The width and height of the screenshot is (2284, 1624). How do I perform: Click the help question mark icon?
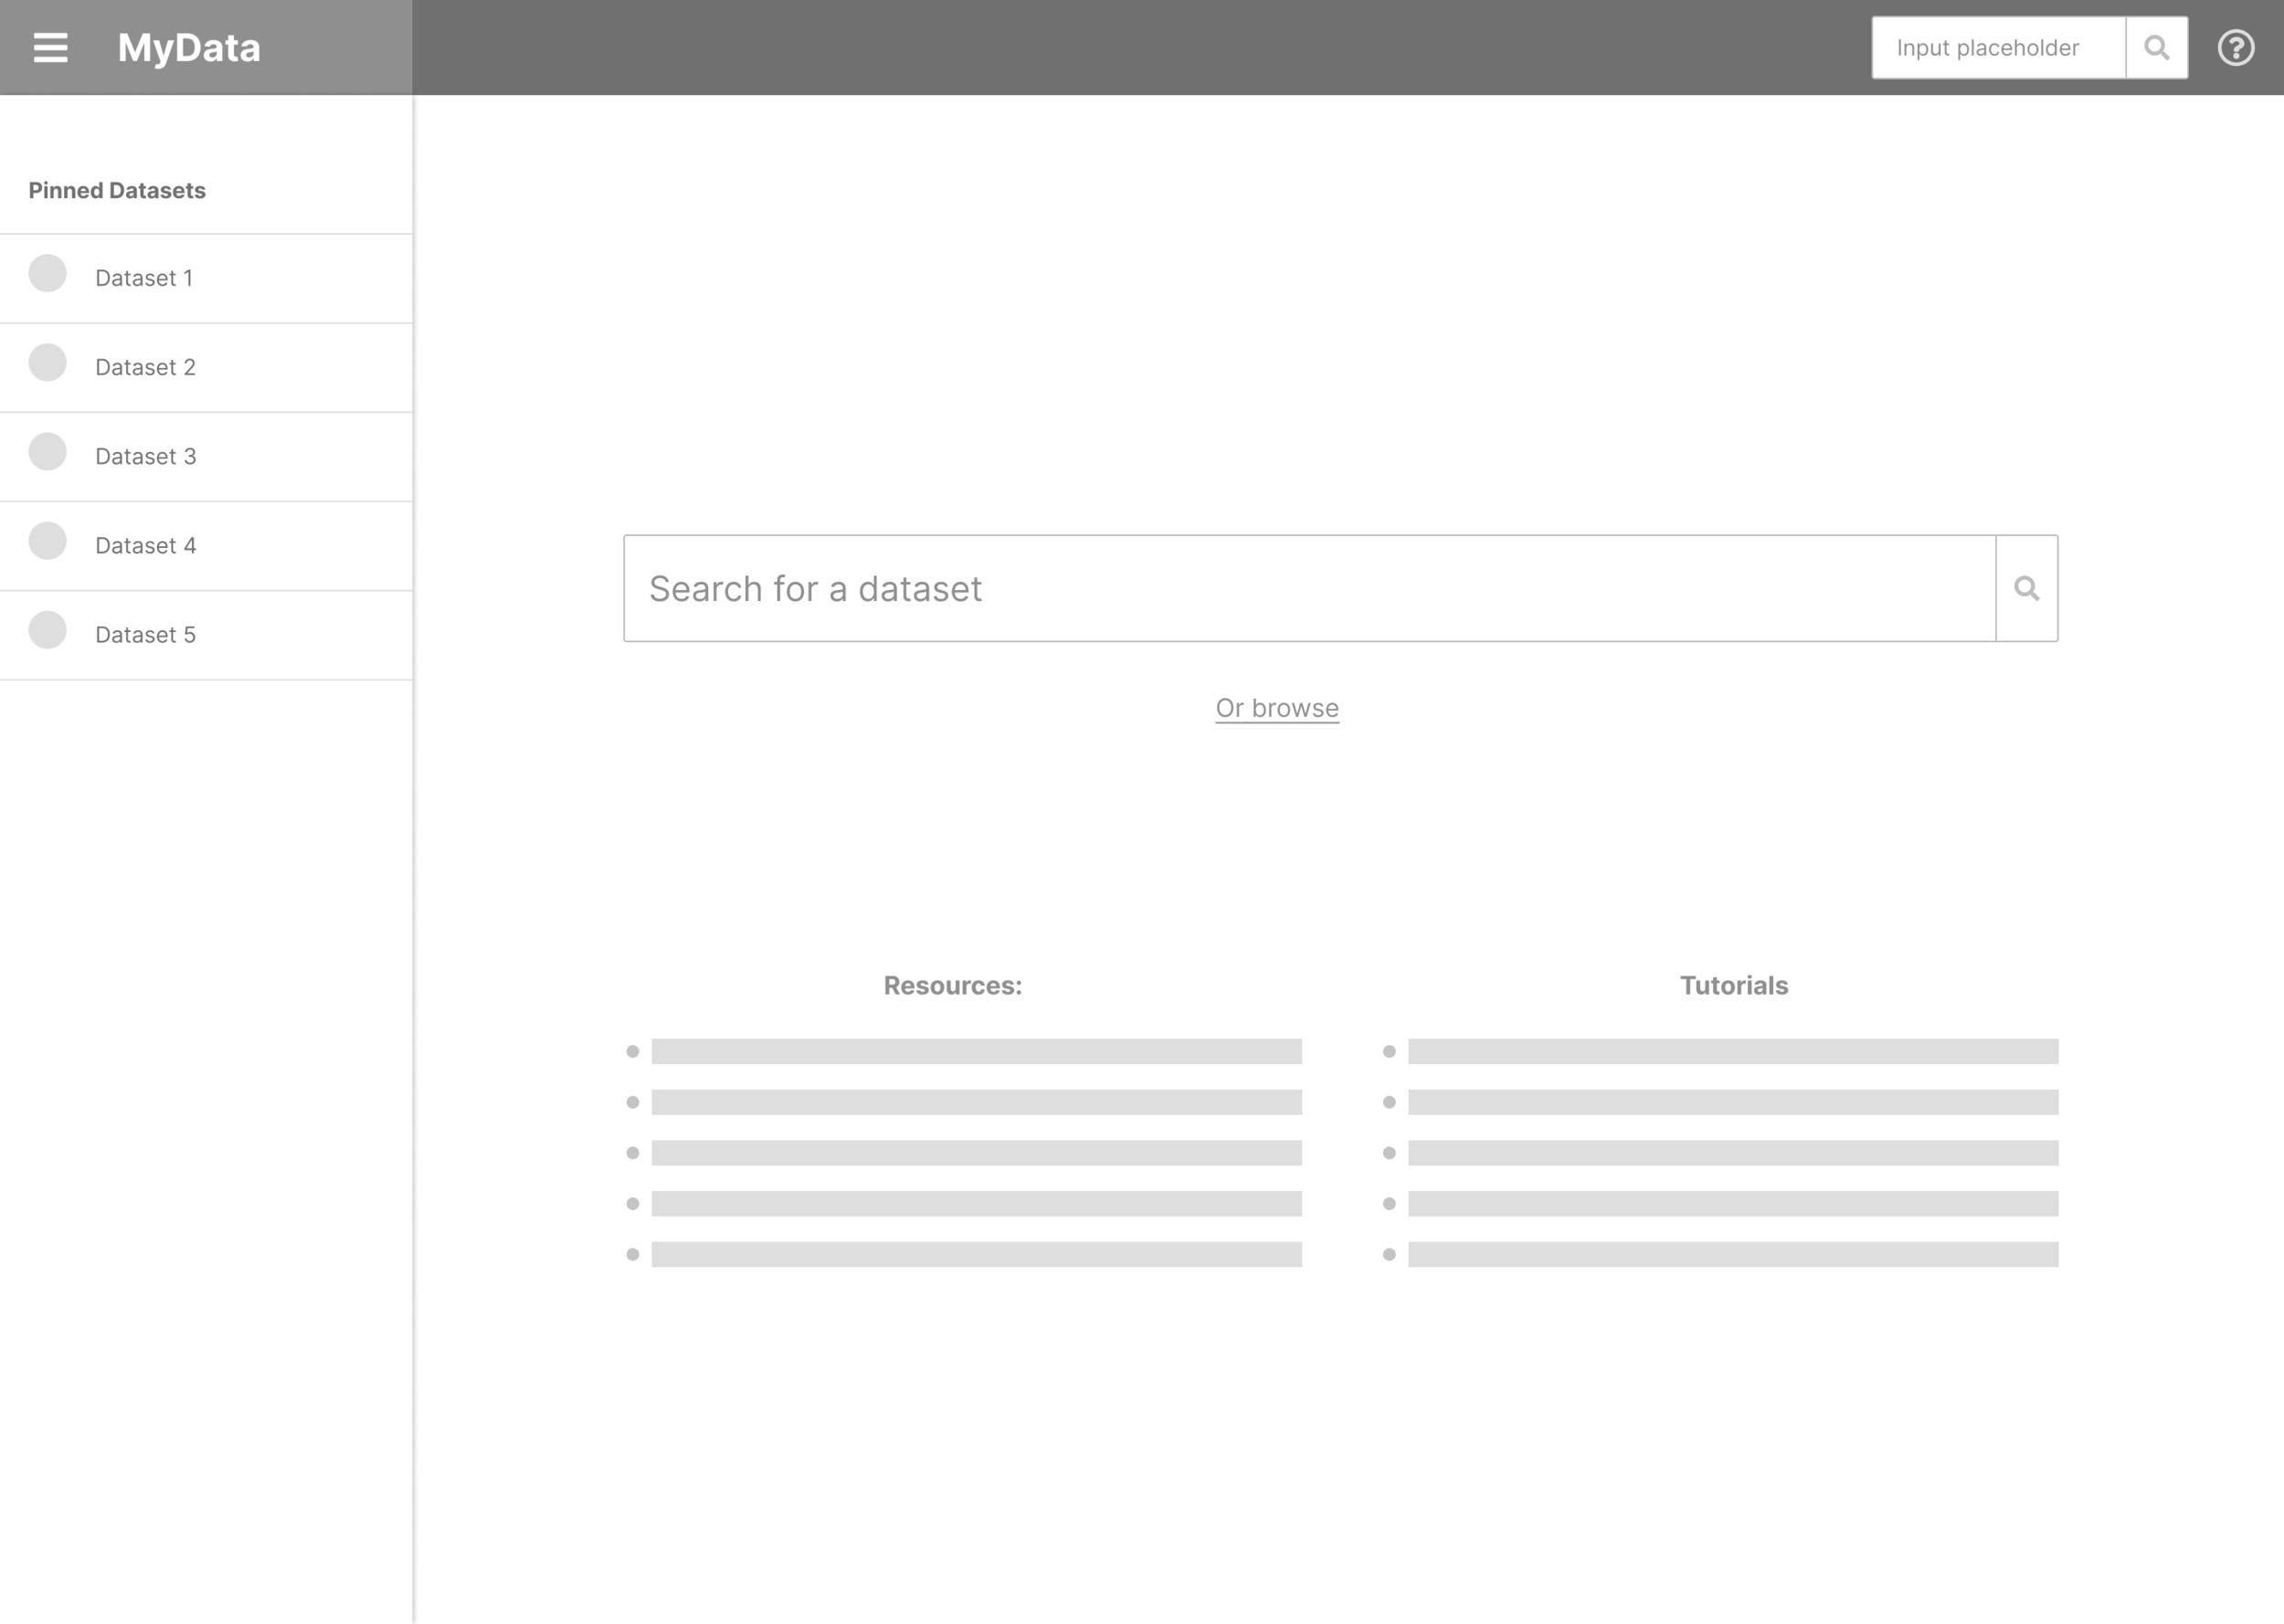(x=2236, y=47)
